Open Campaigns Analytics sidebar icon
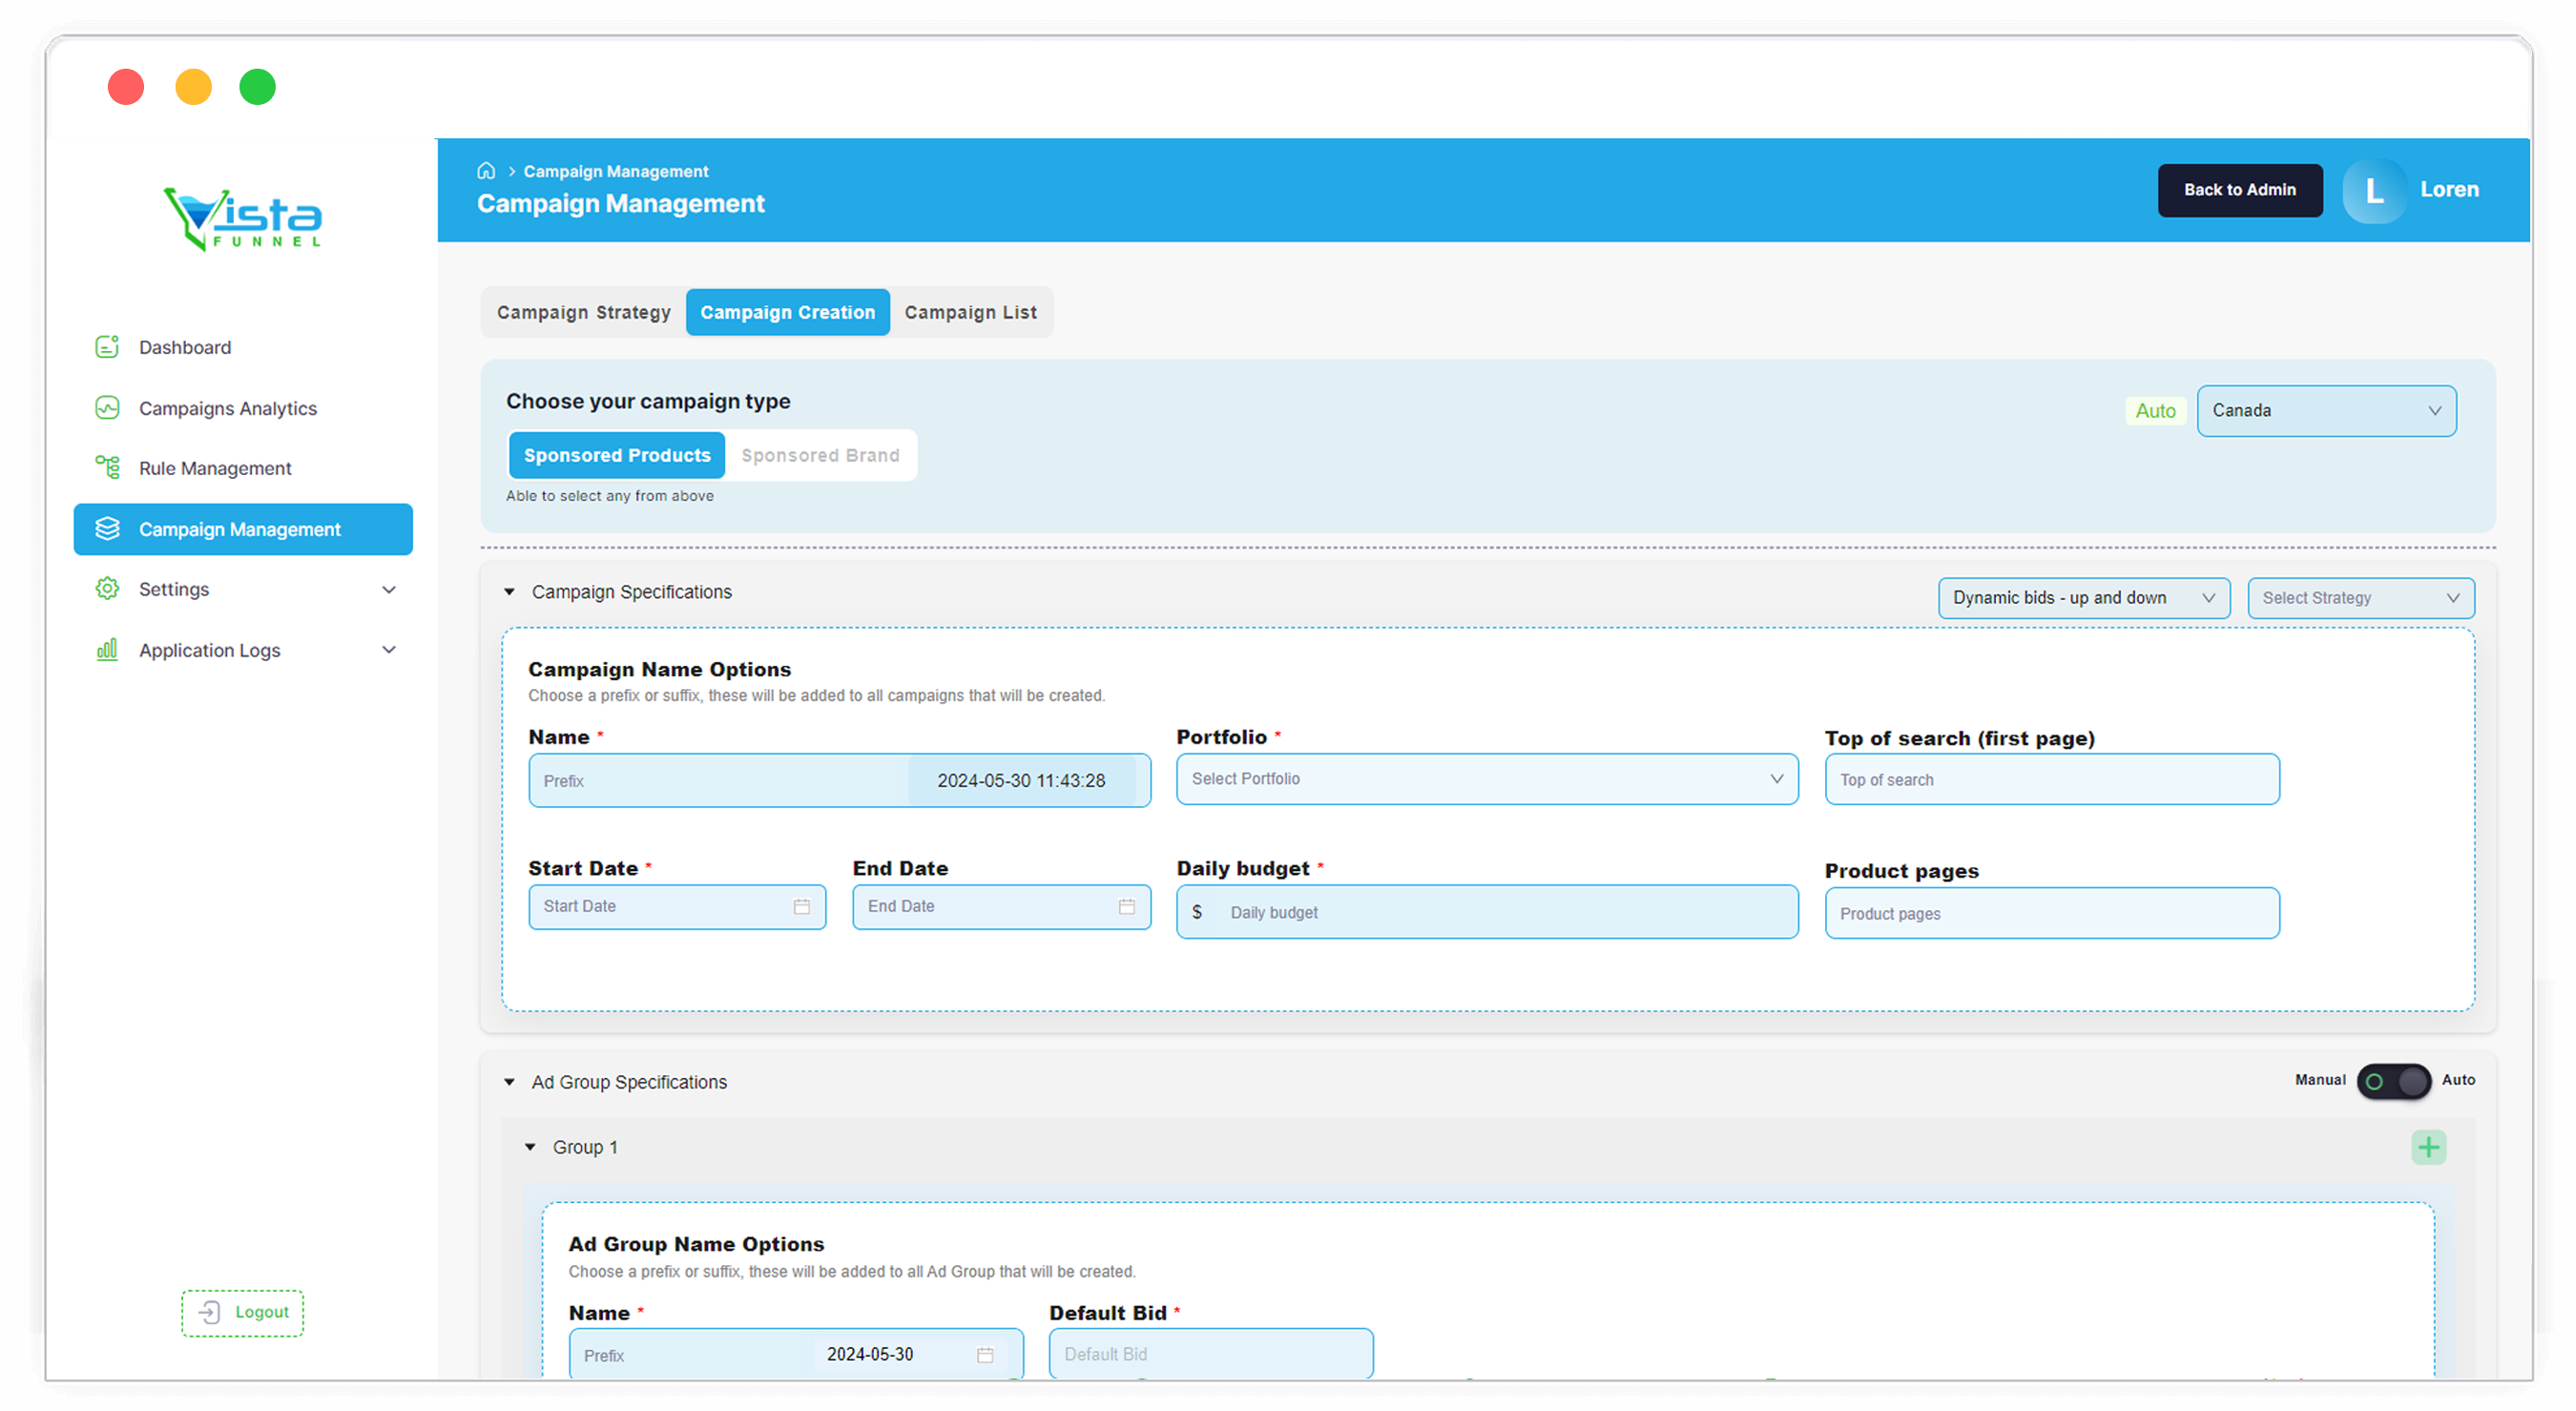 [x=107, y=408]
